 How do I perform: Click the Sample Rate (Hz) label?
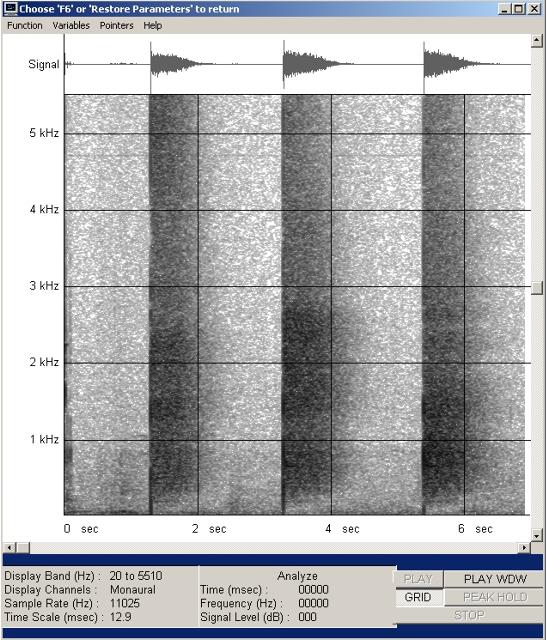pyautogui.click(x=51, y=603)
